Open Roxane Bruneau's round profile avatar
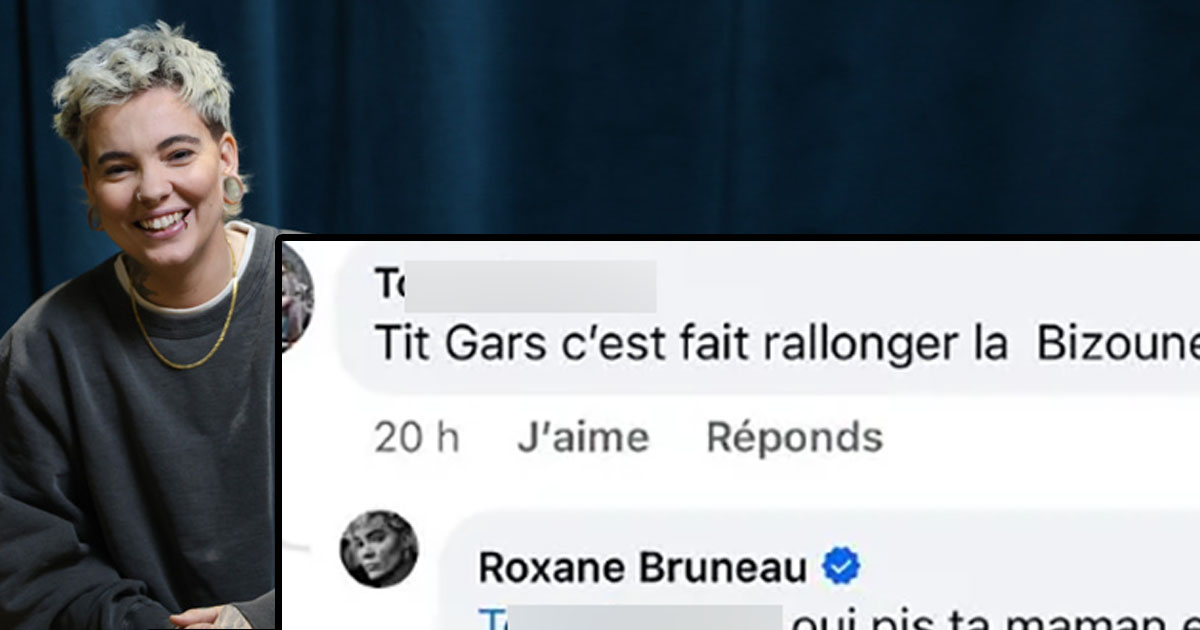Image resolution: width=1200 pixels, height=630 pixels. (x=379, y=549)
